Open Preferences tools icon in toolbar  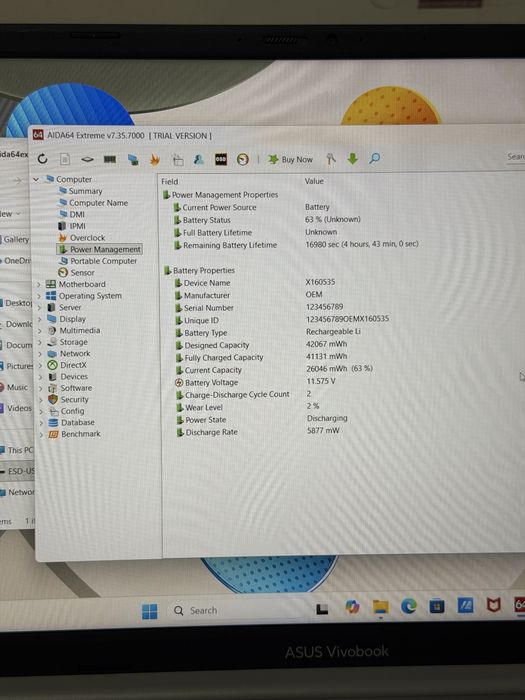tap(331, 158)
